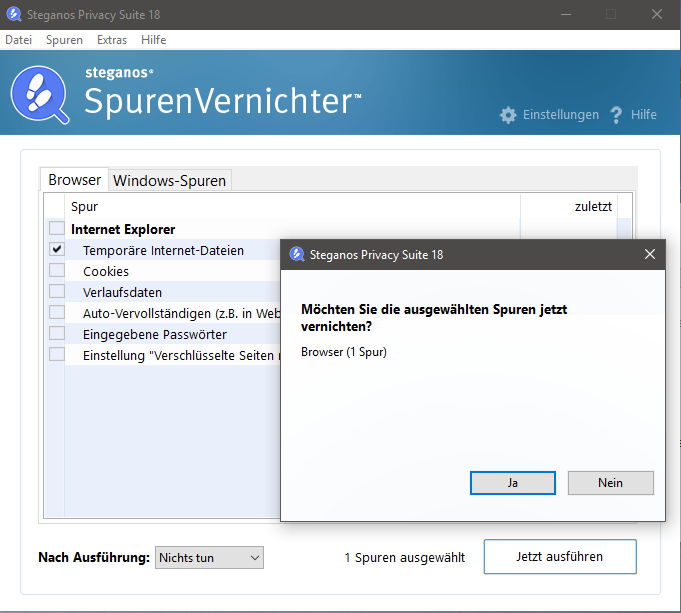Enable the Verlaufsdaten checkbox

tap(56, 291)
